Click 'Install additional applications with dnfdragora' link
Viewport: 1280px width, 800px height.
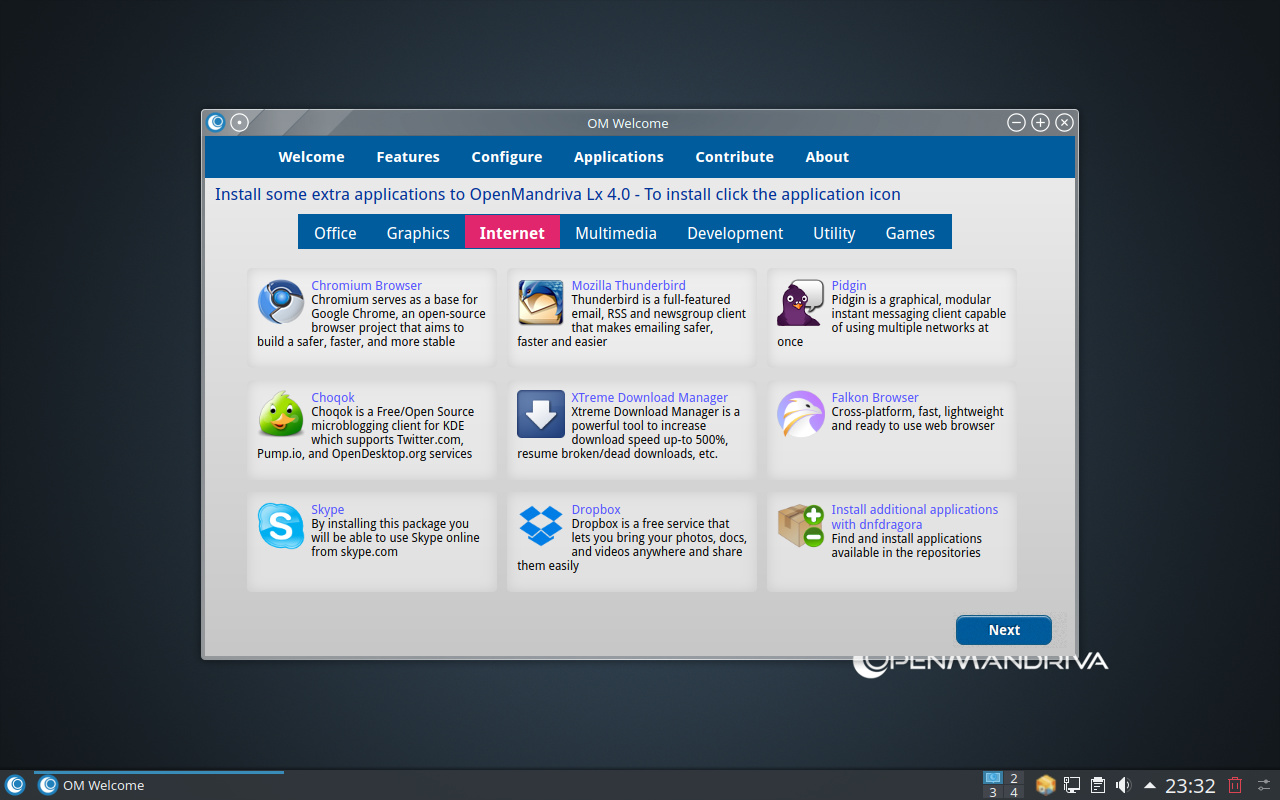914,517
